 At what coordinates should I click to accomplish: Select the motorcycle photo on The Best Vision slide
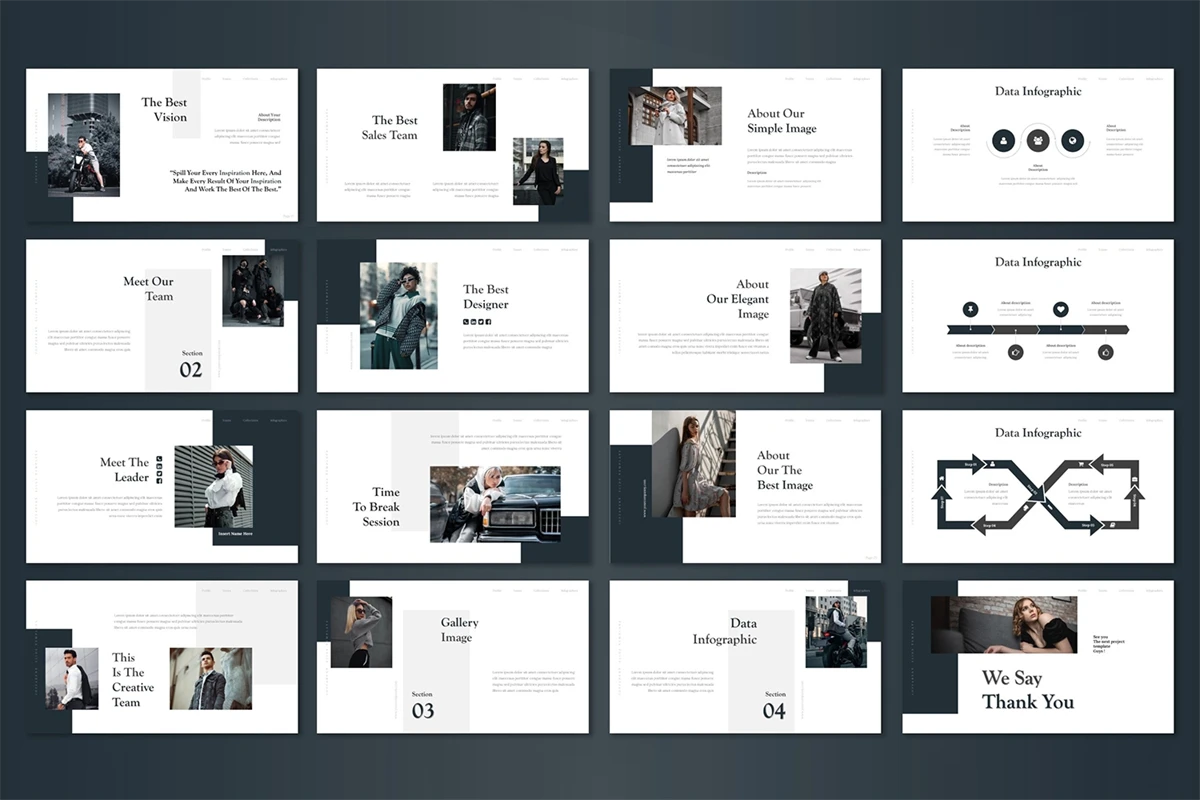coord(84,145)
